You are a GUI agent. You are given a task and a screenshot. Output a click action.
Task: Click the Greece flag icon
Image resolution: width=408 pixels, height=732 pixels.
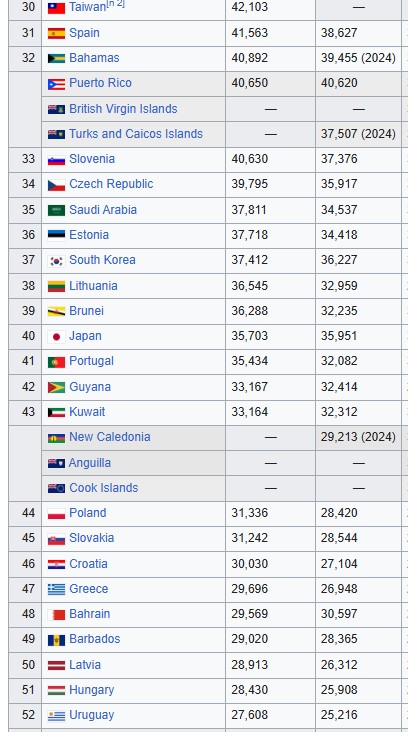56,590
